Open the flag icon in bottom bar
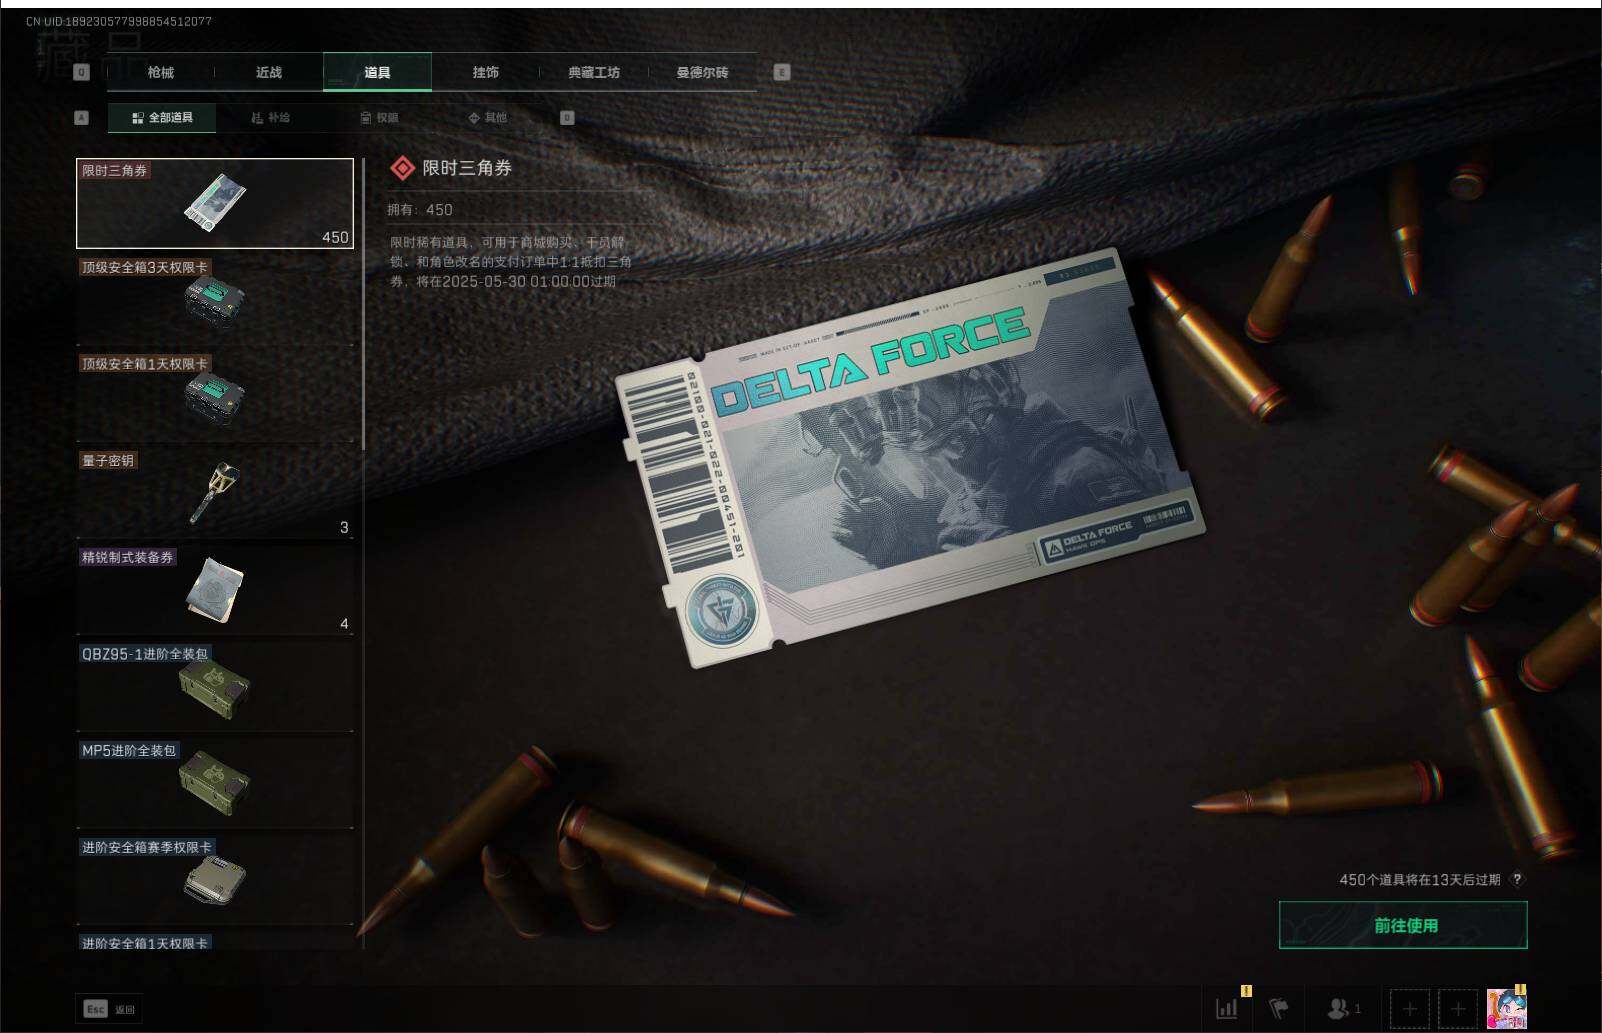 click(x=1278, y=1008)
